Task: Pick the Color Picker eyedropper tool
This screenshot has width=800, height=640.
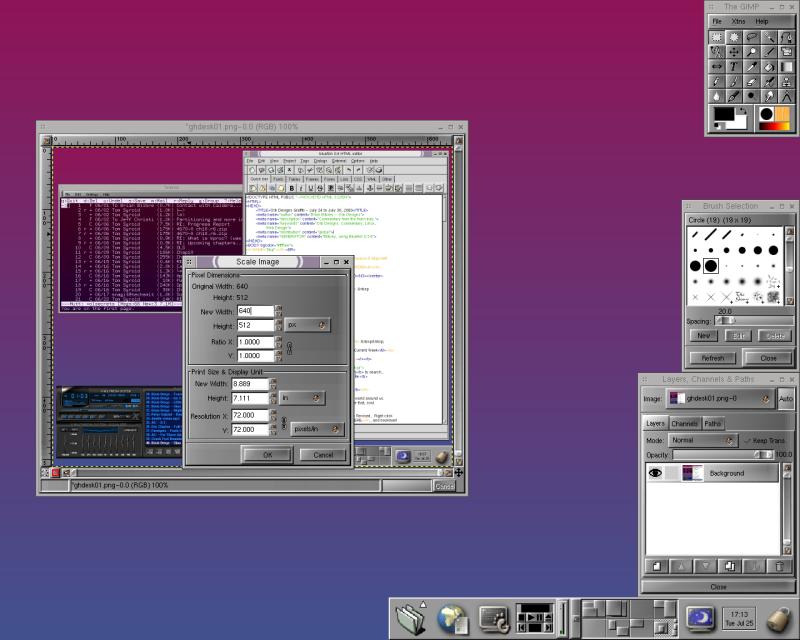Action: [752, 66]
